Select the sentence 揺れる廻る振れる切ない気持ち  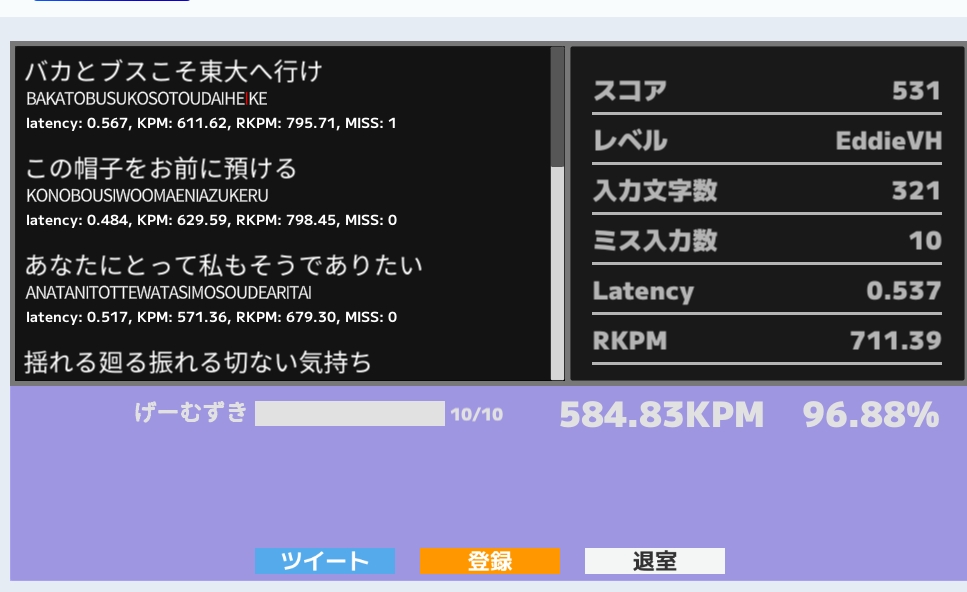point(198,362)
